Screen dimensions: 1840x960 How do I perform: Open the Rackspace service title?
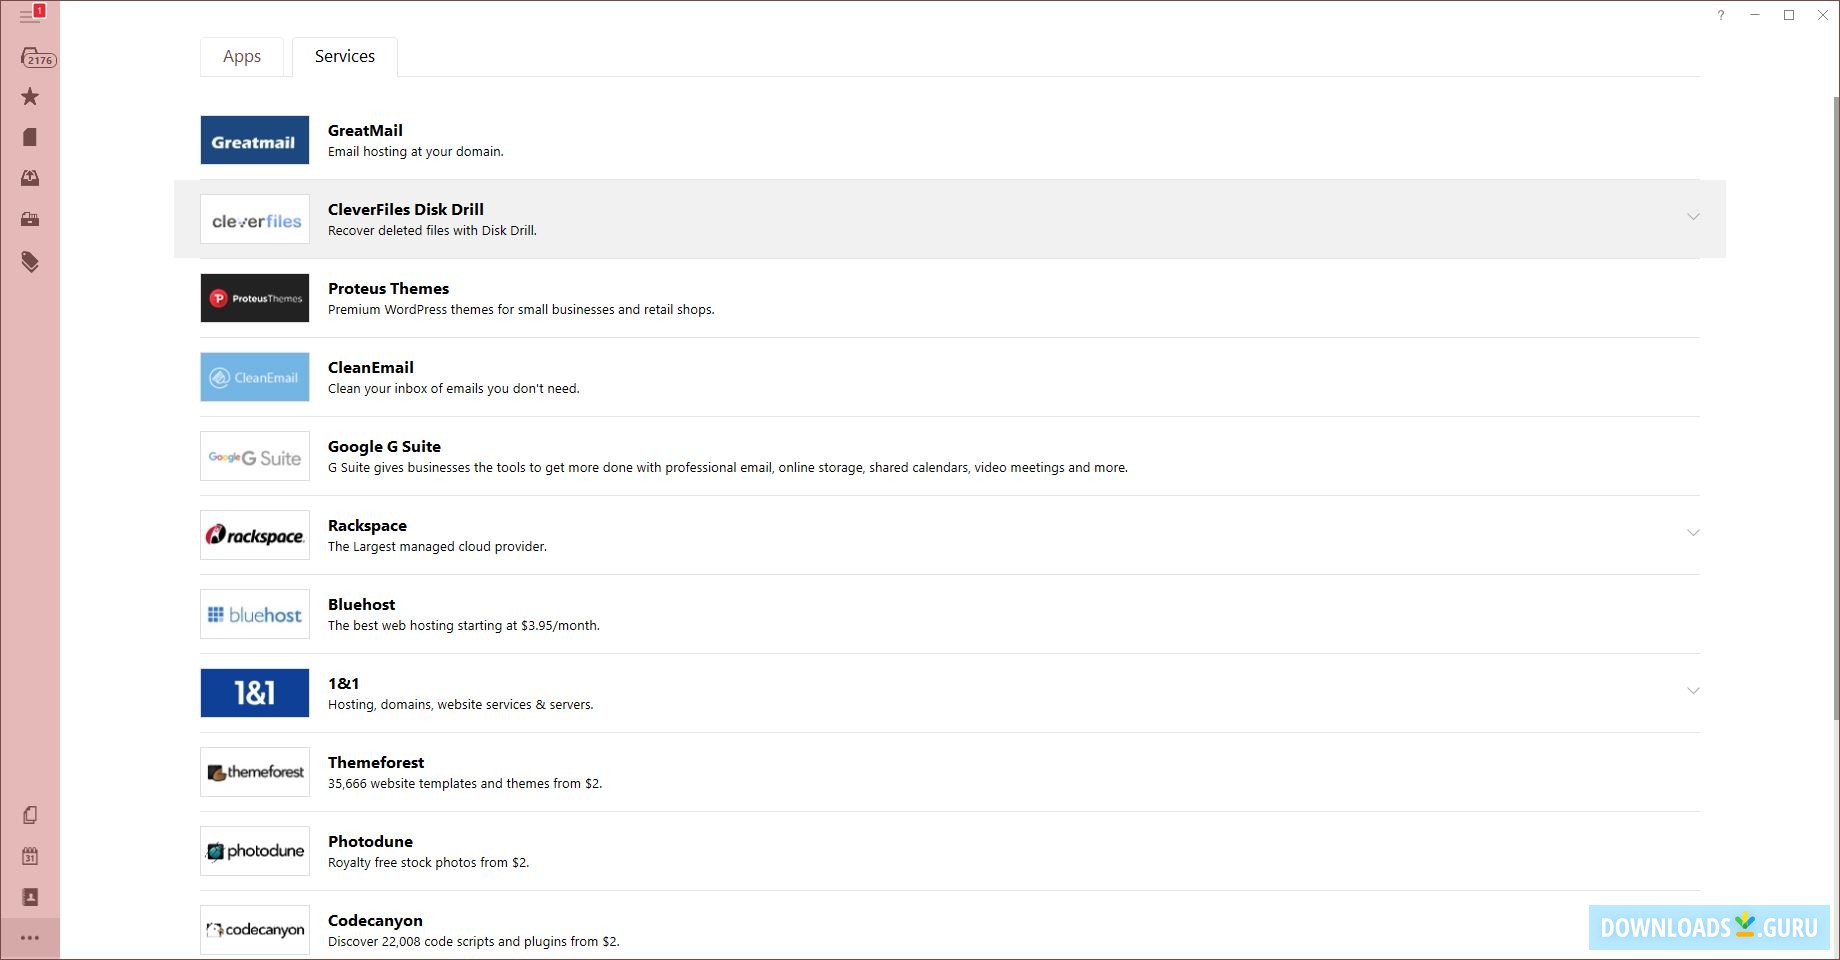367,525
